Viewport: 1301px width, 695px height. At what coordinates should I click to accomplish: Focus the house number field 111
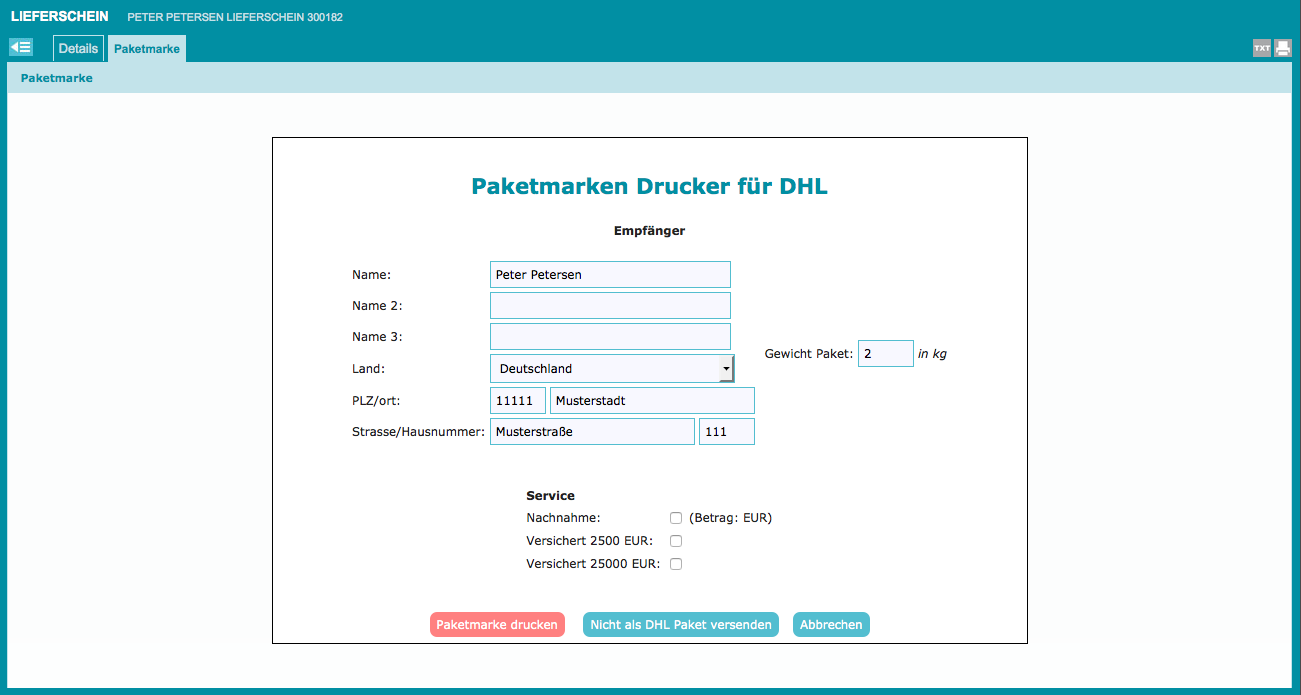pos(726,432)
